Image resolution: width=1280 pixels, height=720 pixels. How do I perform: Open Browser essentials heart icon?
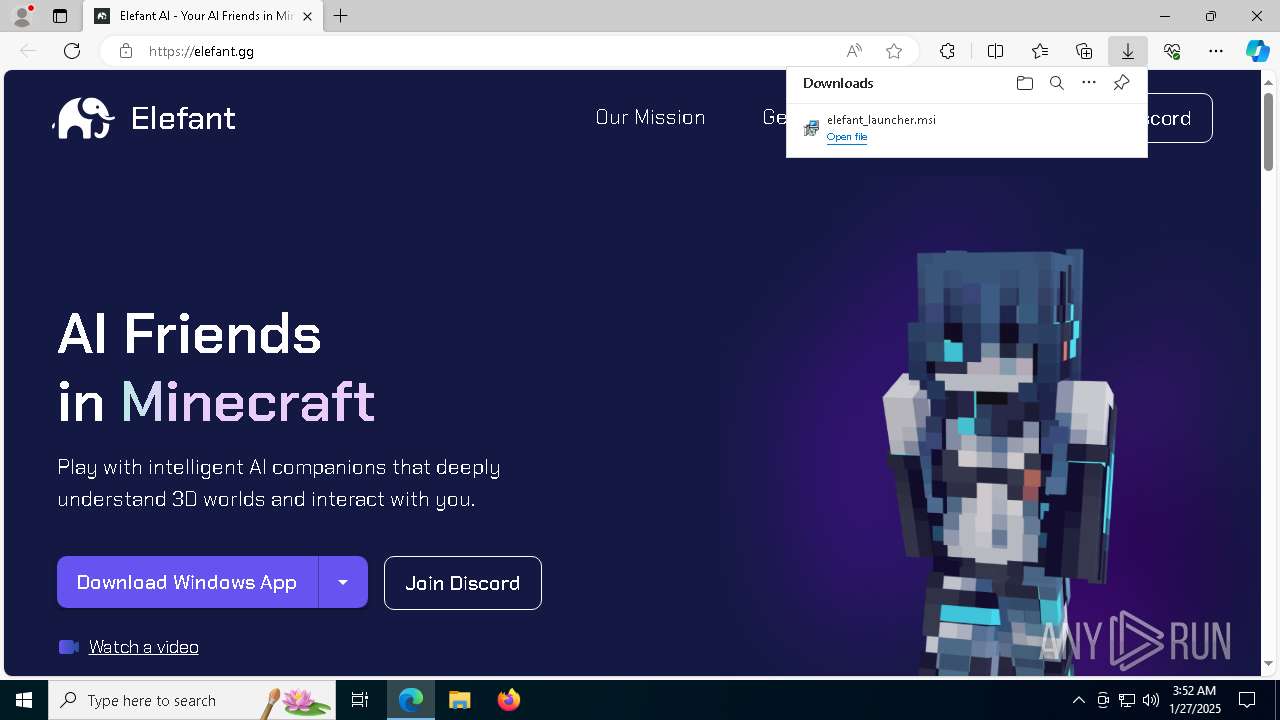click(x=1172, y=51)
